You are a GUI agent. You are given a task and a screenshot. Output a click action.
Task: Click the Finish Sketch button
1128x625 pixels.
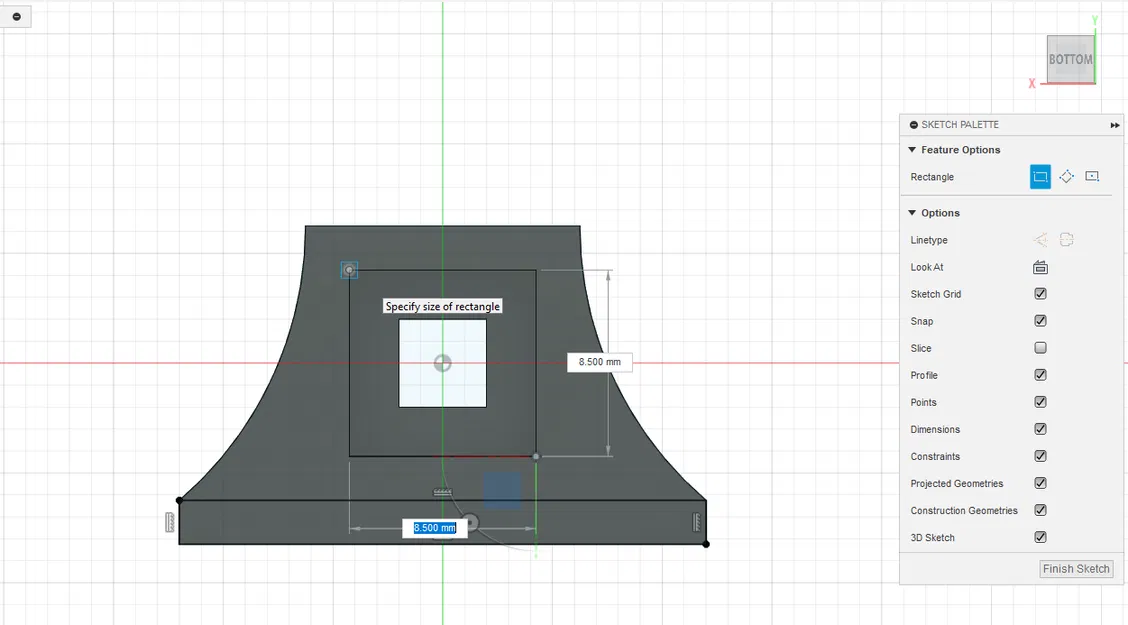click(1076, 569)
